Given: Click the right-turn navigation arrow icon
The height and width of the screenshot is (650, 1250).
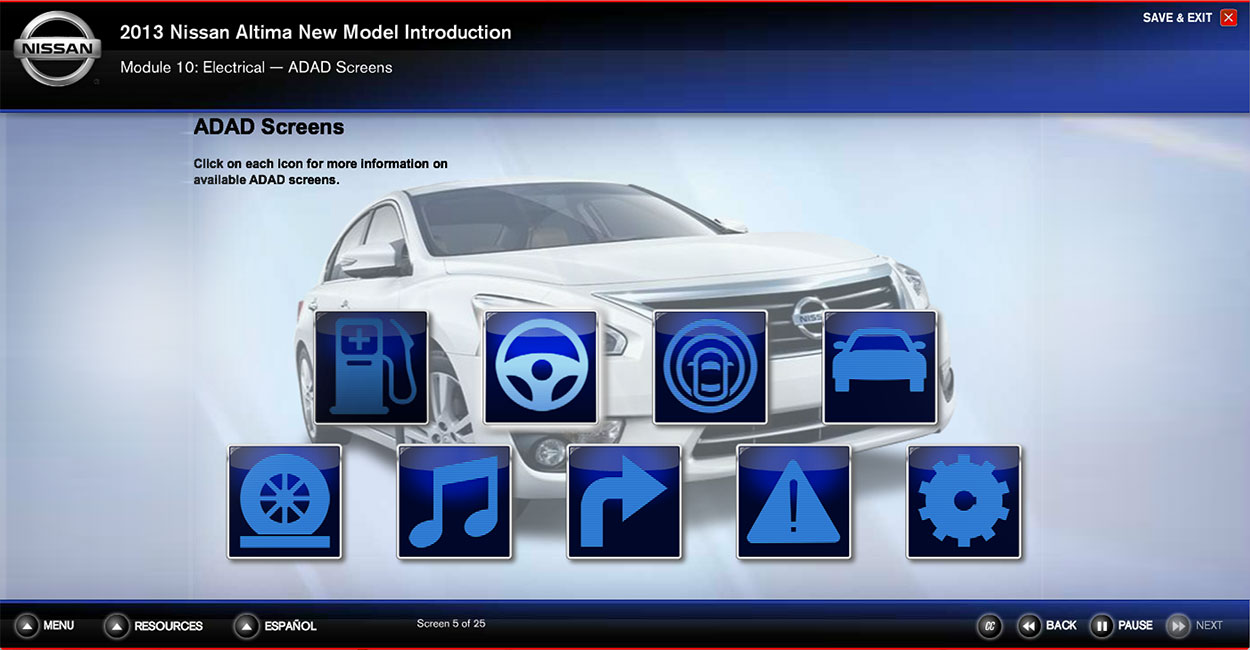Looking at the screenshot, I should 624,501.
